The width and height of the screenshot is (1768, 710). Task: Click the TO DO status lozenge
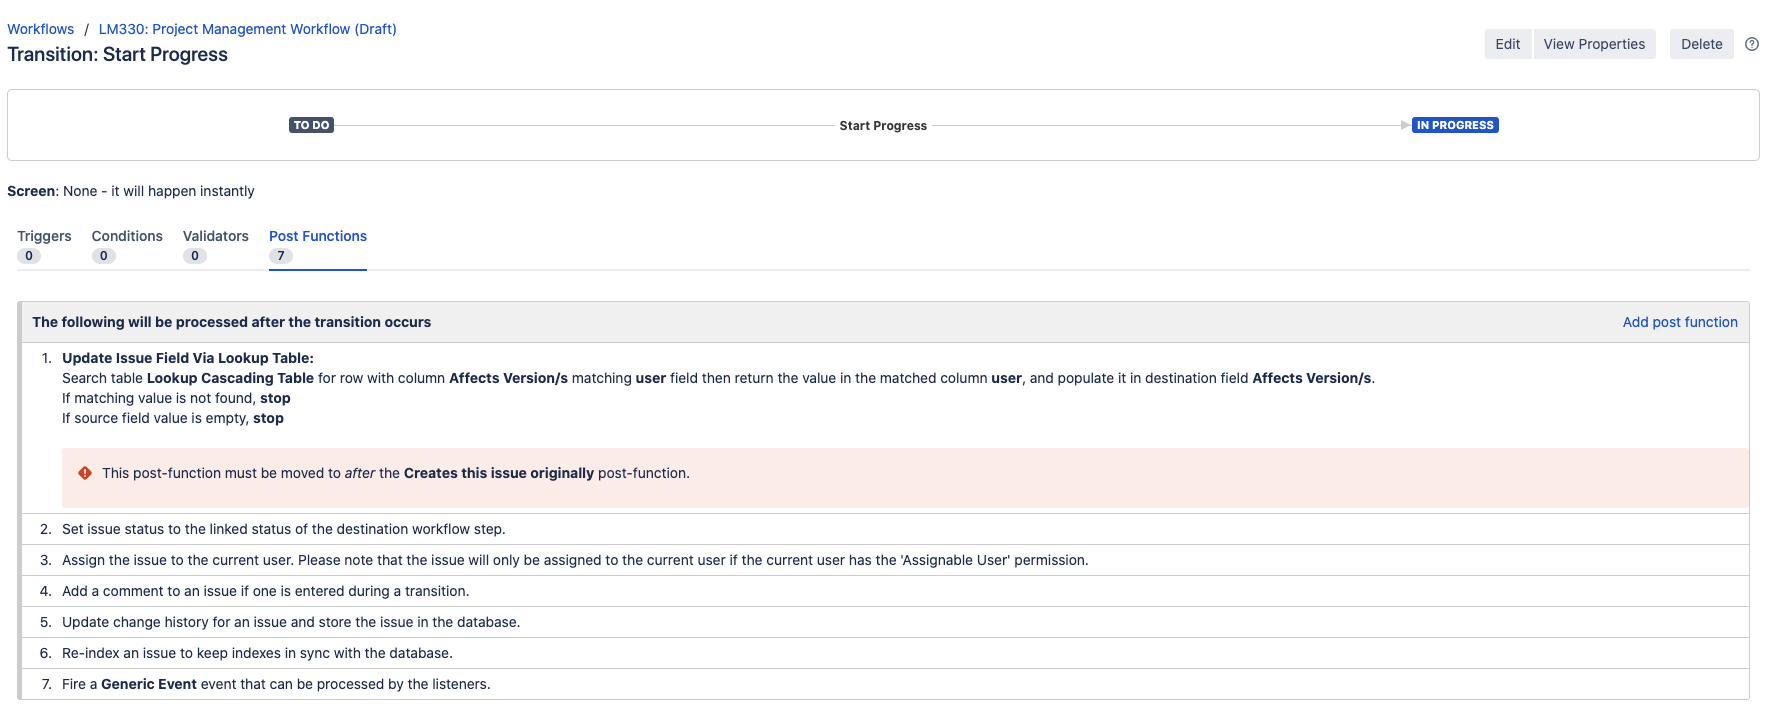(x=311, y=125)
